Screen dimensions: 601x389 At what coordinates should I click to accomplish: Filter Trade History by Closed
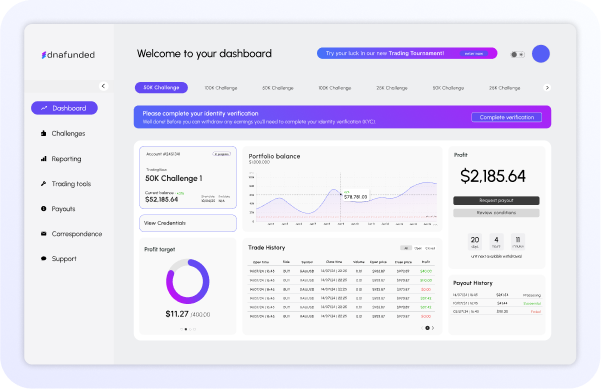coord(430,248)
